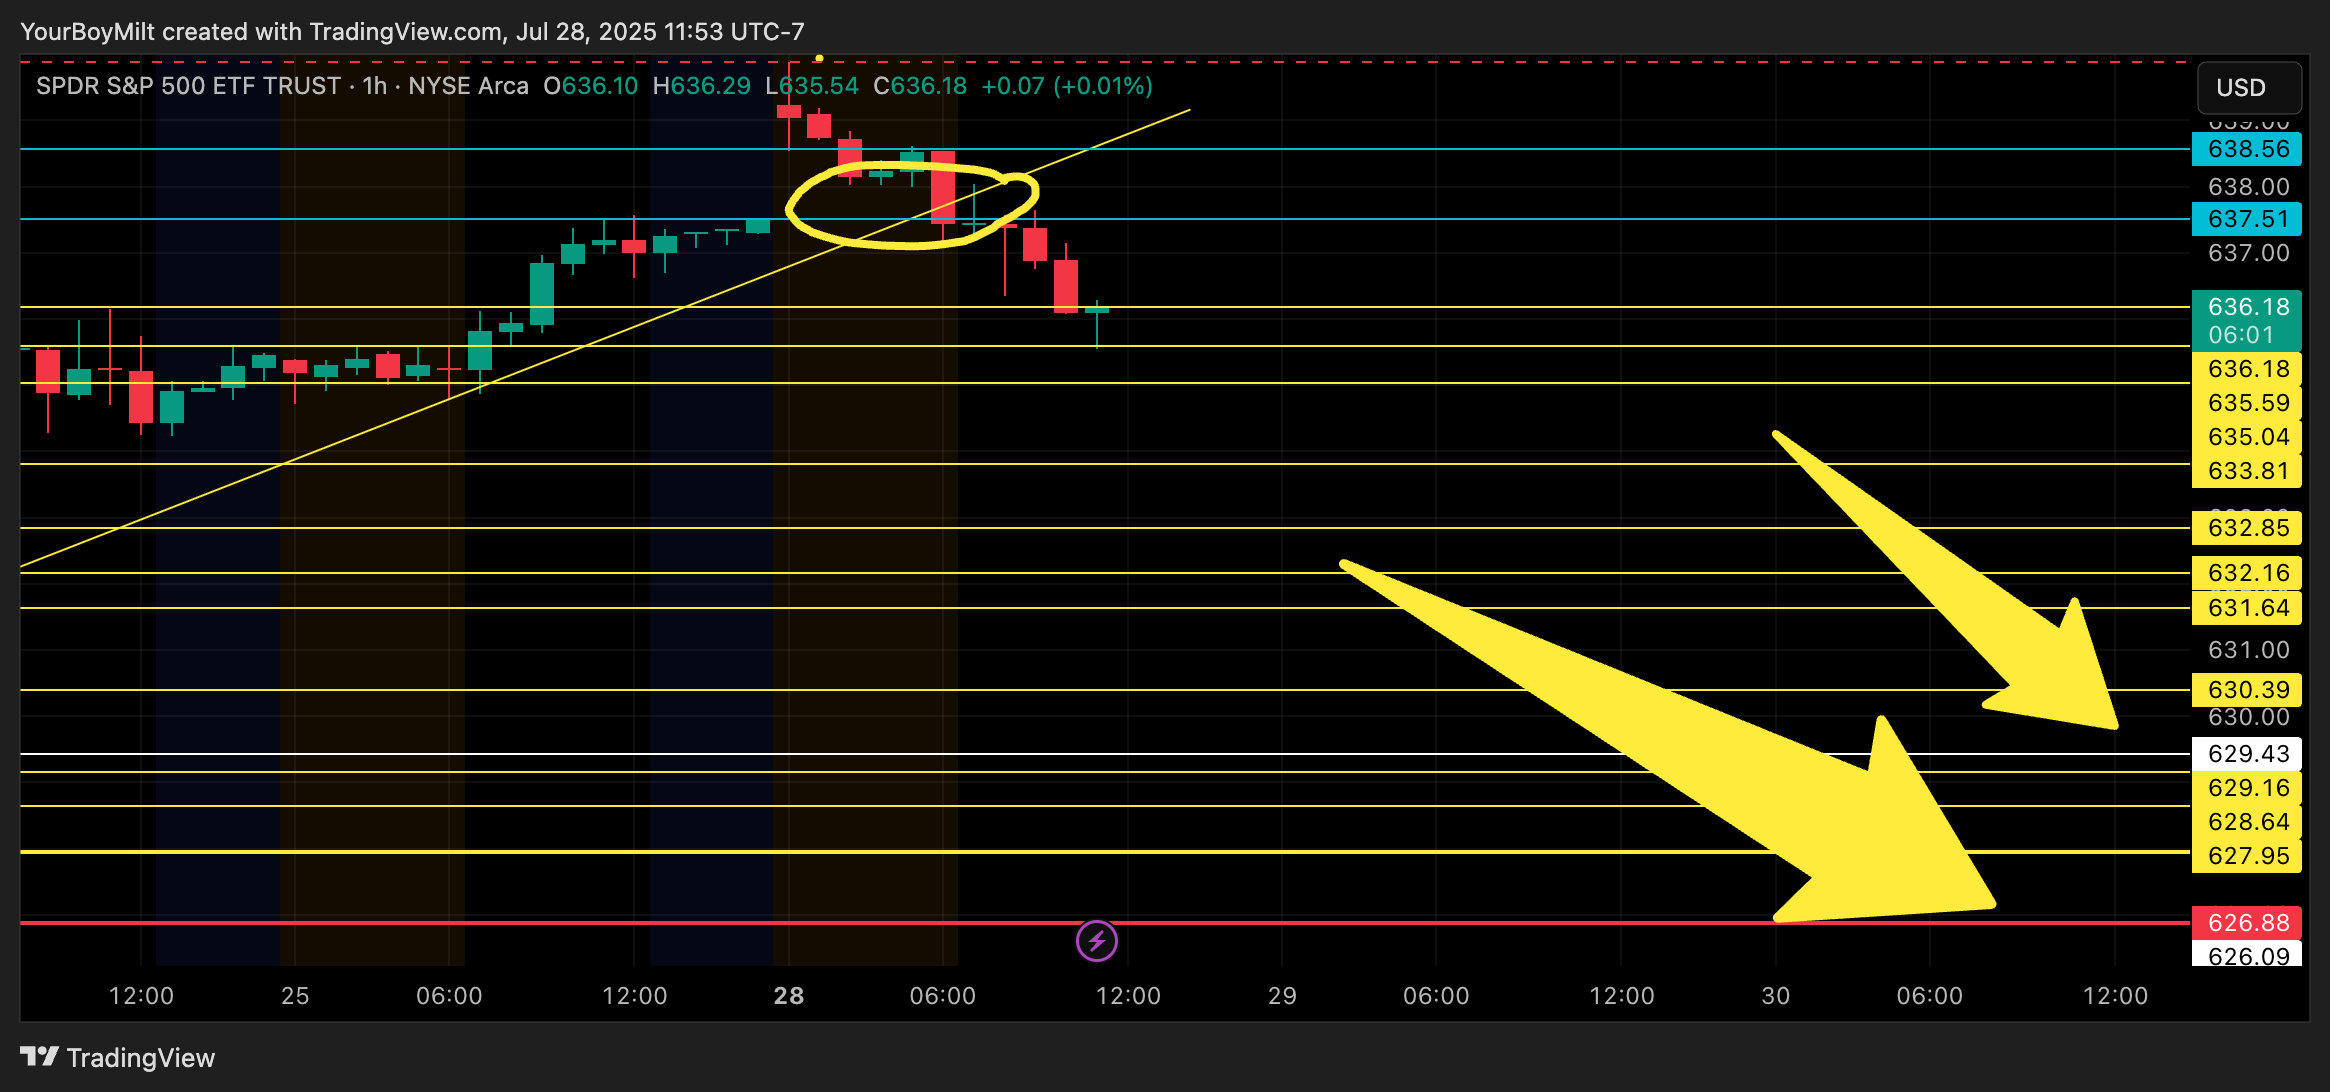Click the purple lightning bolt event icon
This screenshot has height=1092, width=2330.
point(1096,941)
